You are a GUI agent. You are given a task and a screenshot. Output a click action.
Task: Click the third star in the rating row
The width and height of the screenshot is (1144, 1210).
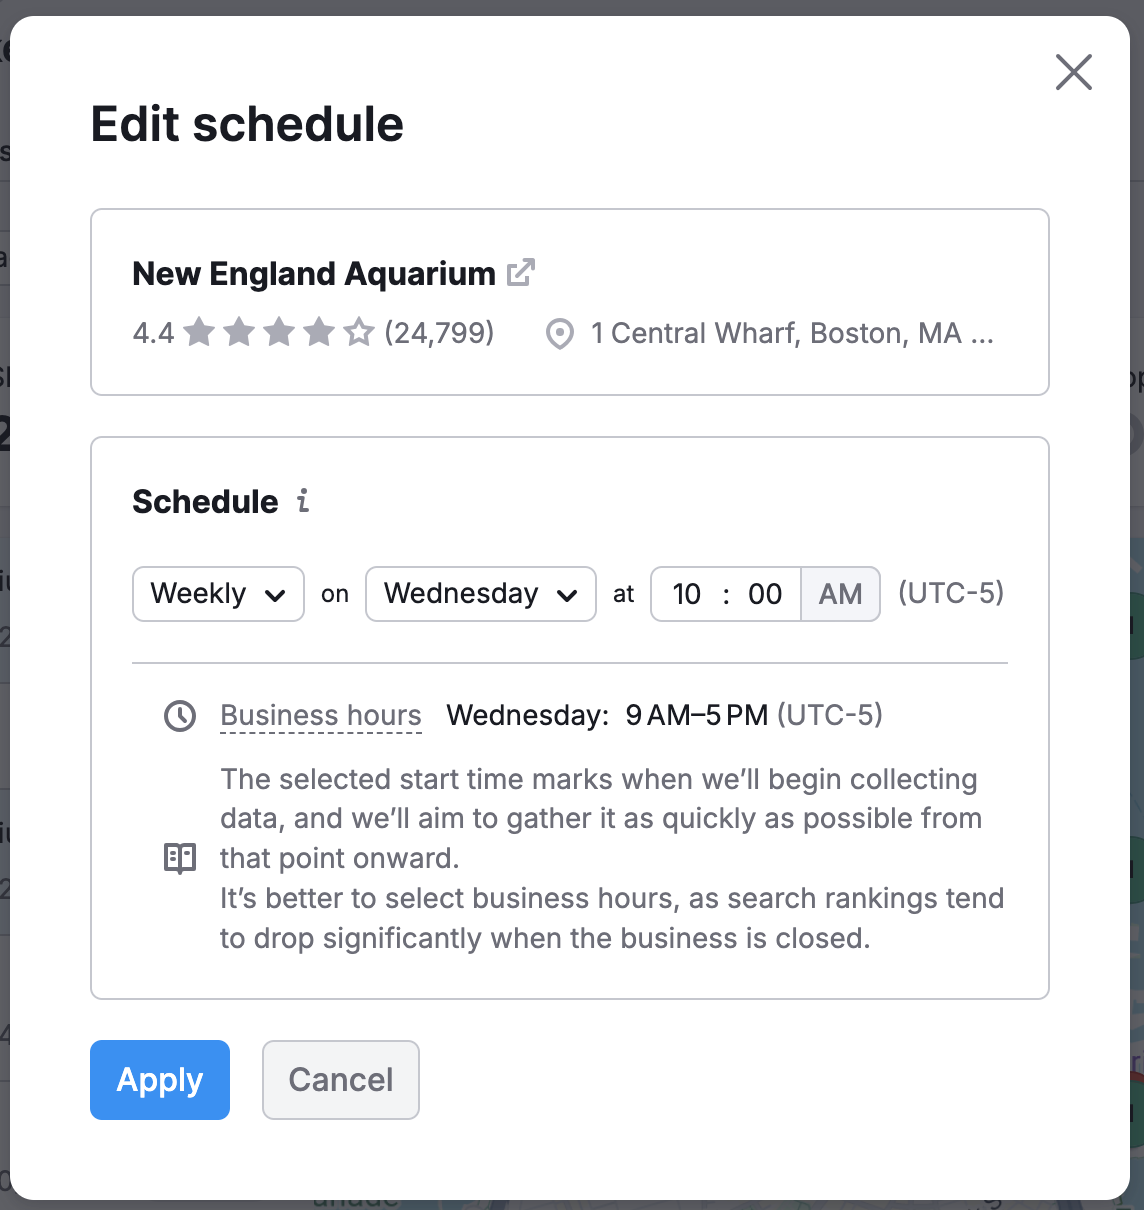tap(278, 332)
